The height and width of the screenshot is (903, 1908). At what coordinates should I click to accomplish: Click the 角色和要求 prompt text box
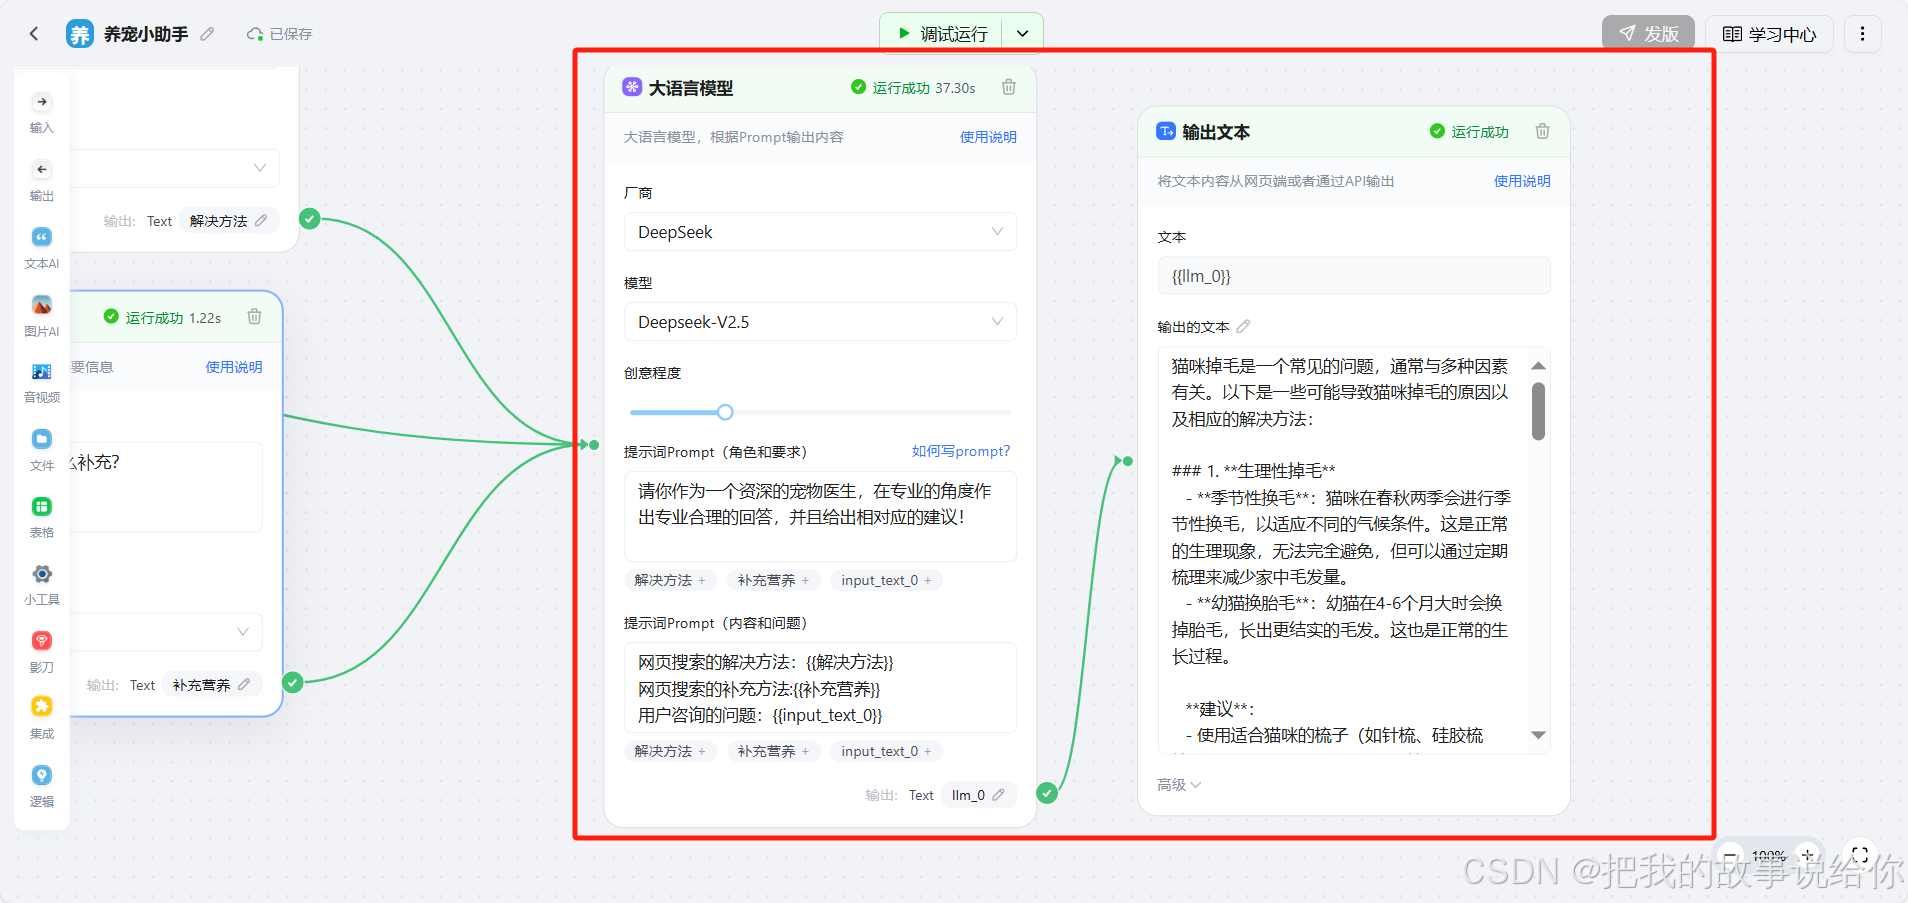[820, 517]
